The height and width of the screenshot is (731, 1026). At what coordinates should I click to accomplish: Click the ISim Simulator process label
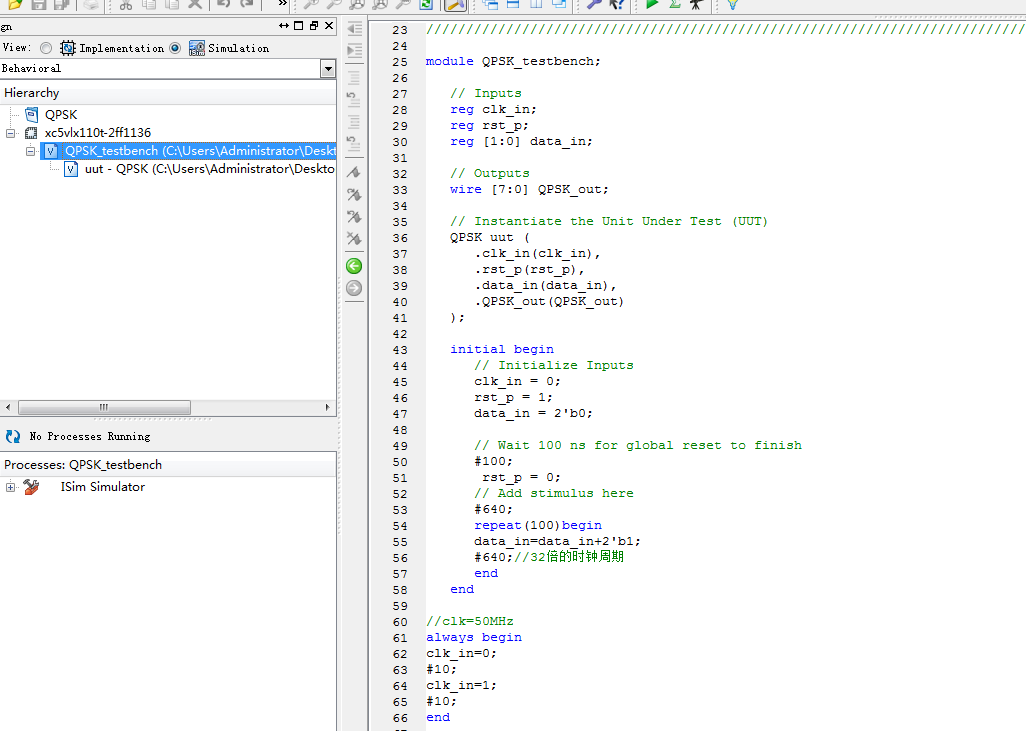point(102,487)
